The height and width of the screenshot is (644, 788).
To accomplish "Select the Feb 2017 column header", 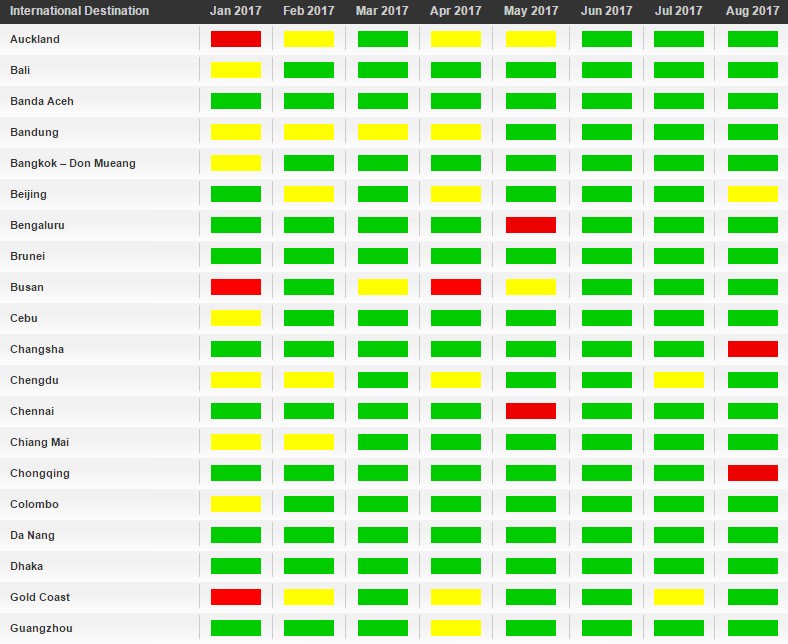I will 309,11.
